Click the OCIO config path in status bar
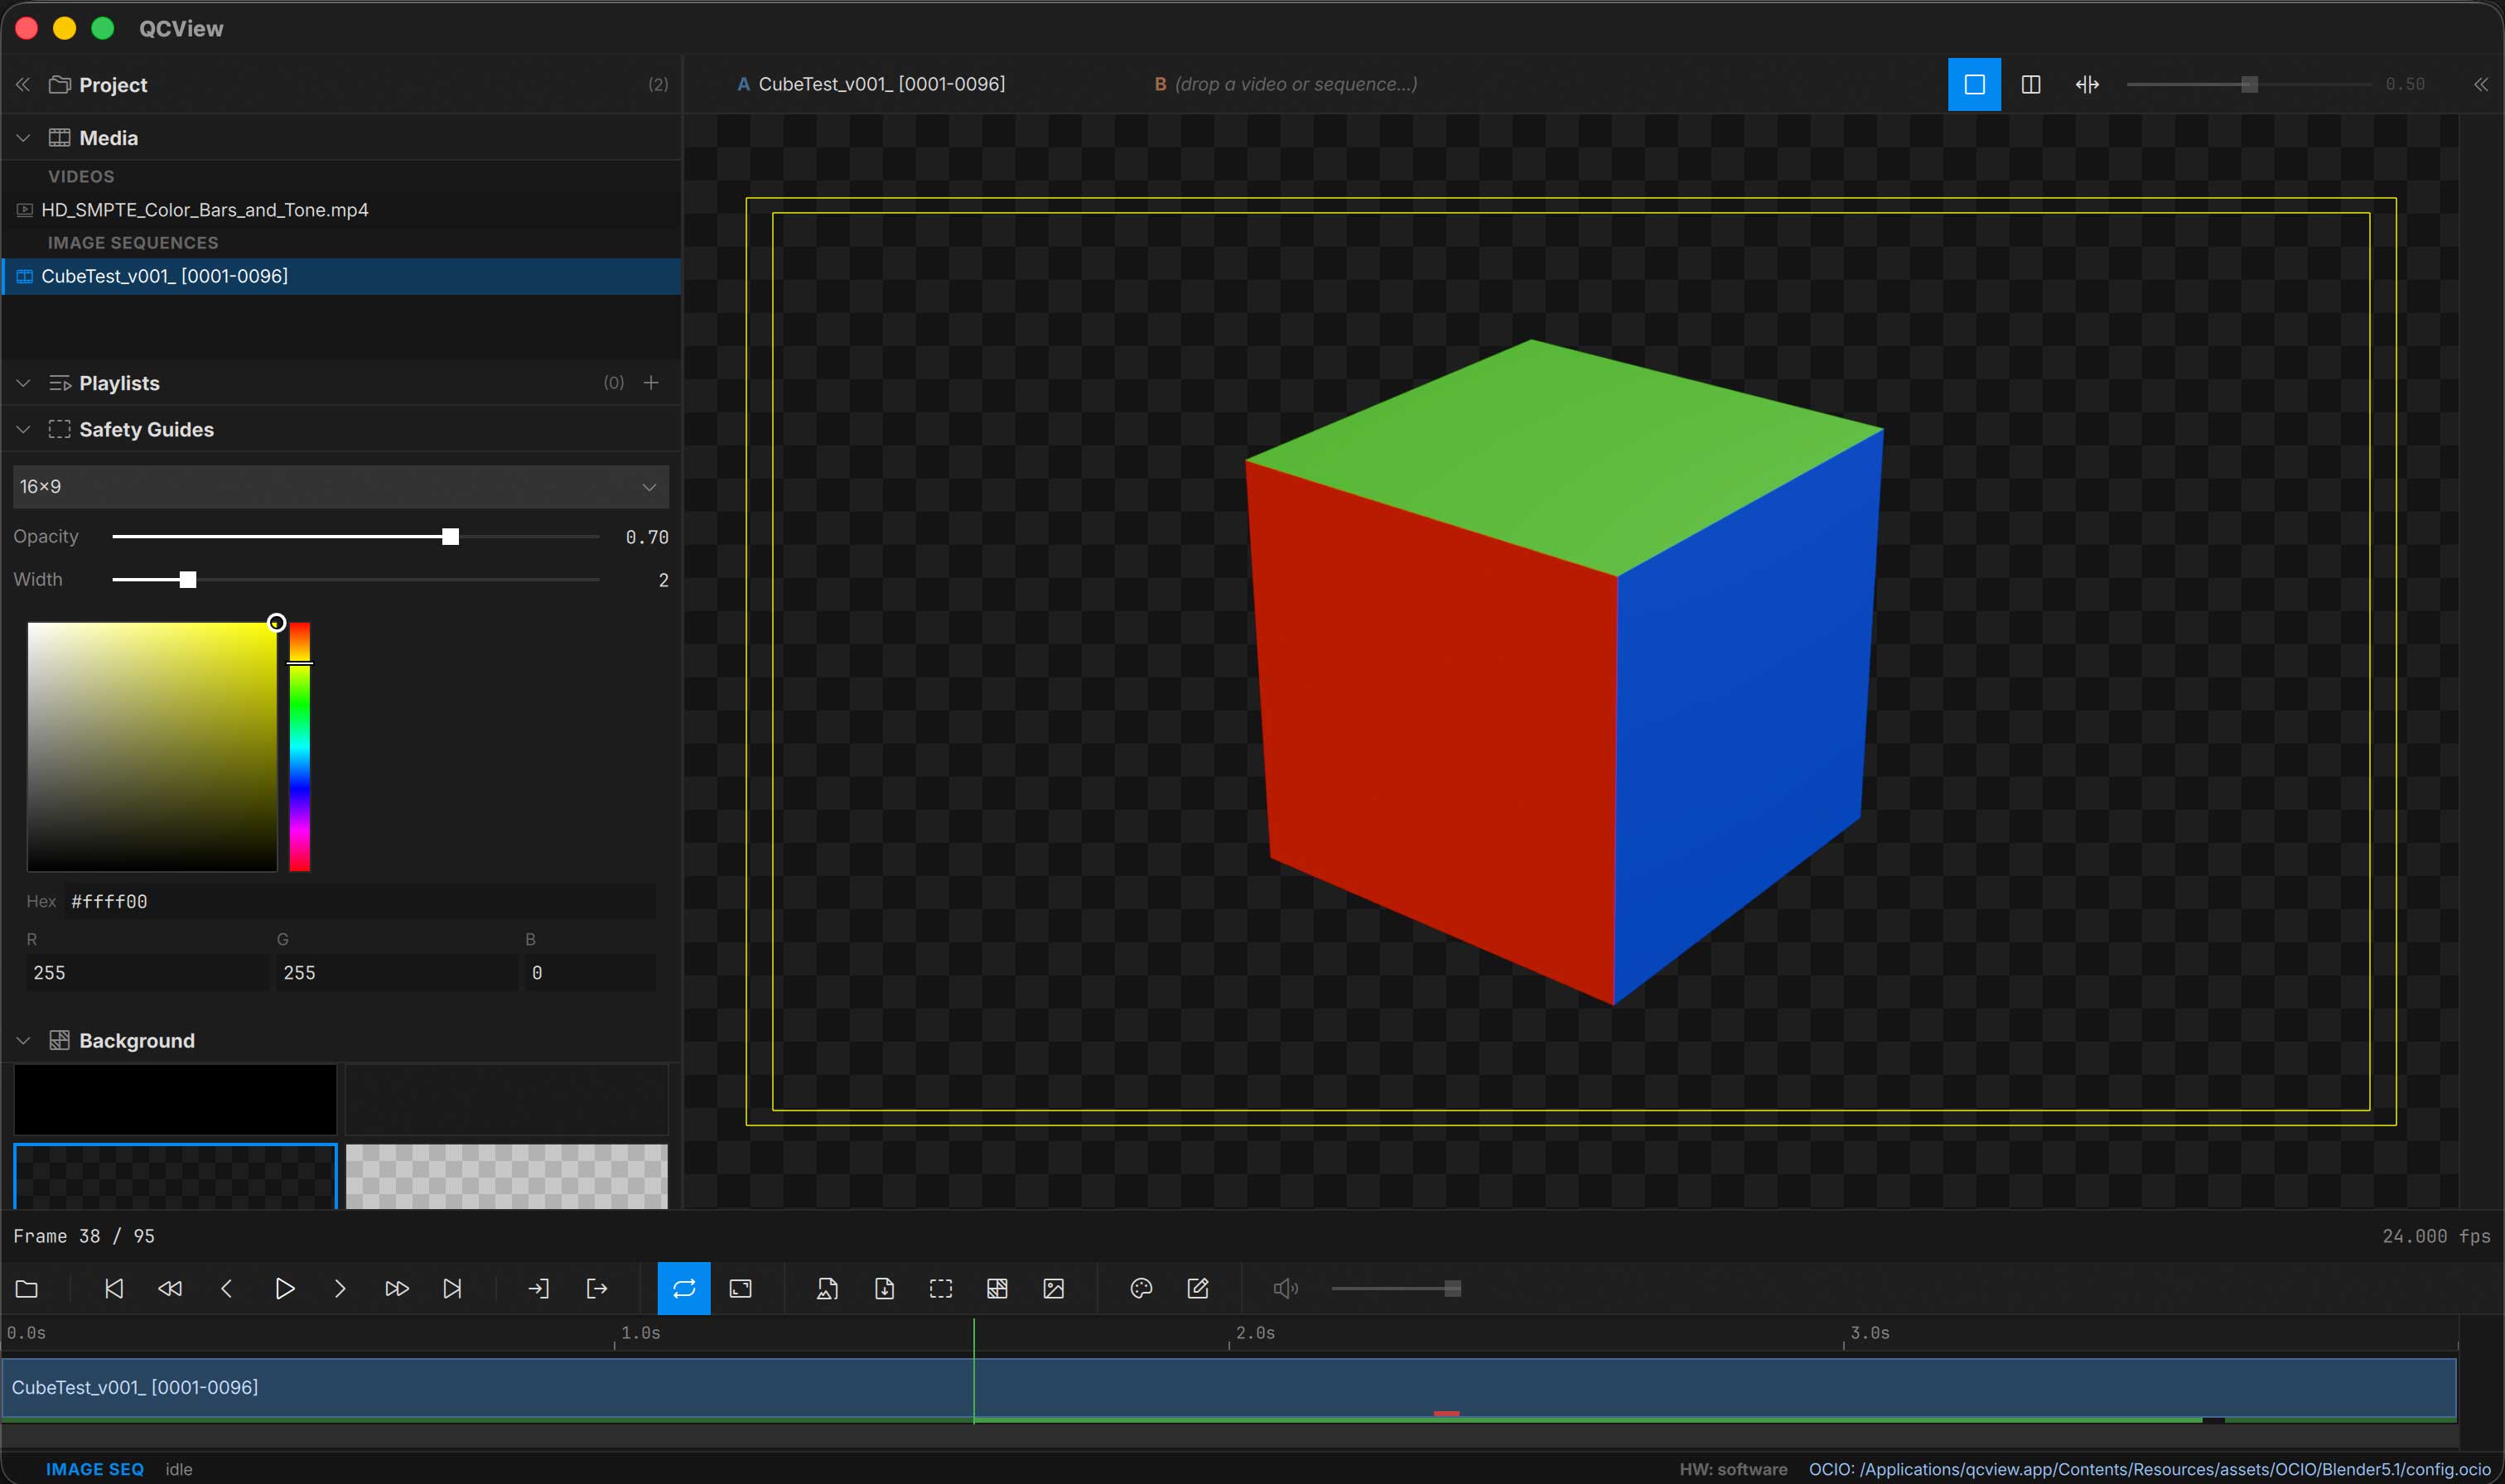2505x1484 pixels. click(2149, 1469)
